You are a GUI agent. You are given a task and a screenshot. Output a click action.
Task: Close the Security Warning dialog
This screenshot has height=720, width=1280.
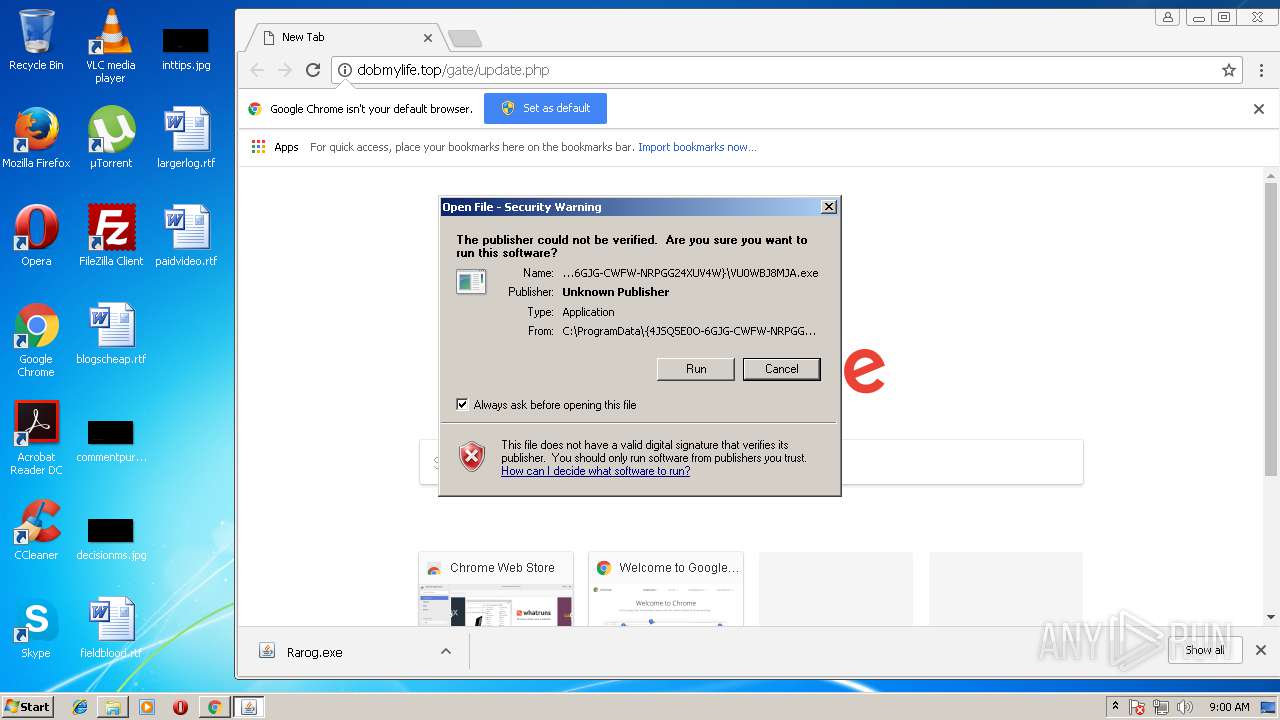tap(829, 207)
